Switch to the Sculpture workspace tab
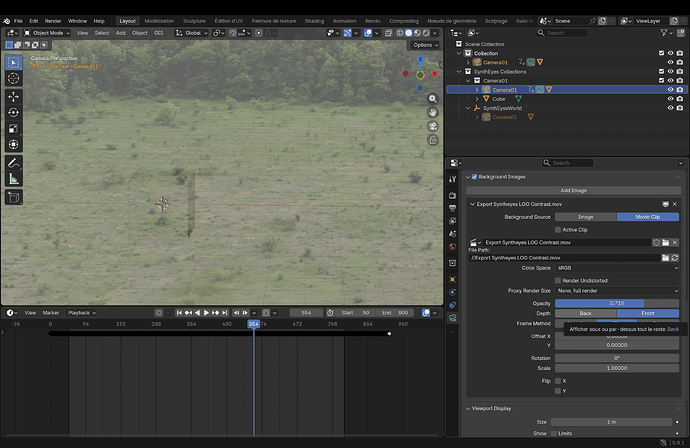This screenshot has height=448, width=690. coord(194,21)
